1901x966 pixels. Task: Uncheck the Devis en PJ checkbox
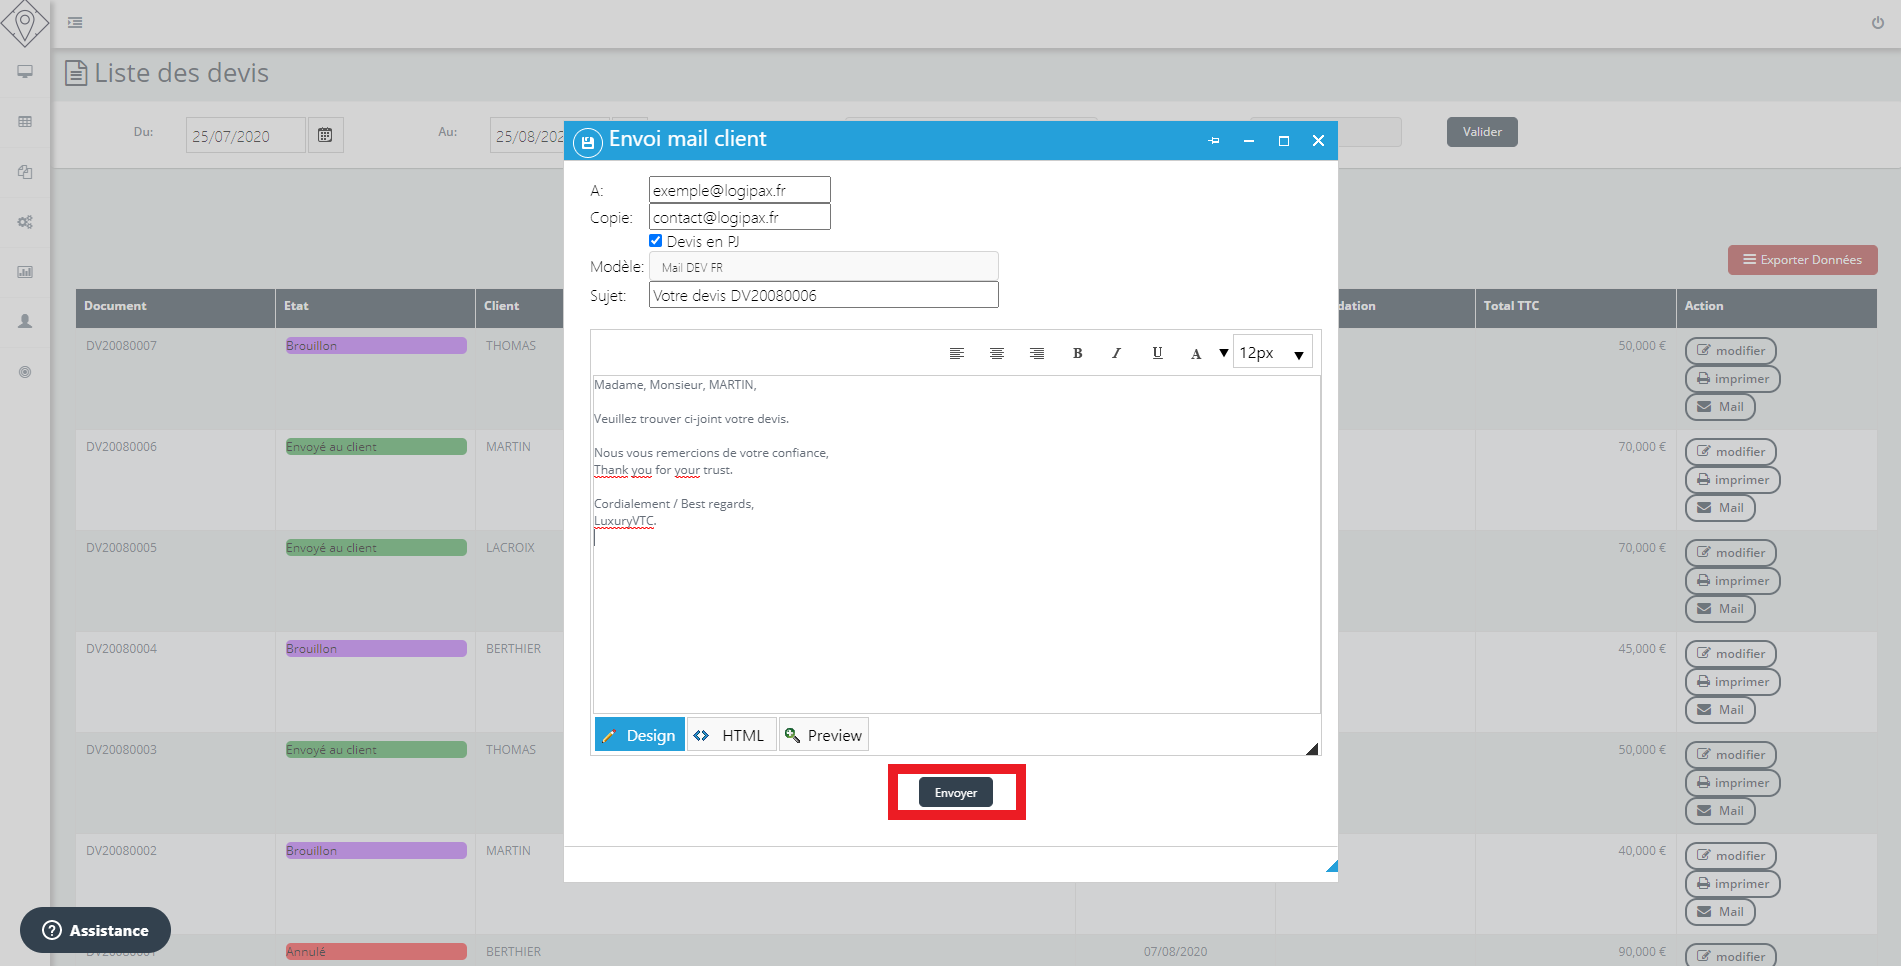[656, 241]
